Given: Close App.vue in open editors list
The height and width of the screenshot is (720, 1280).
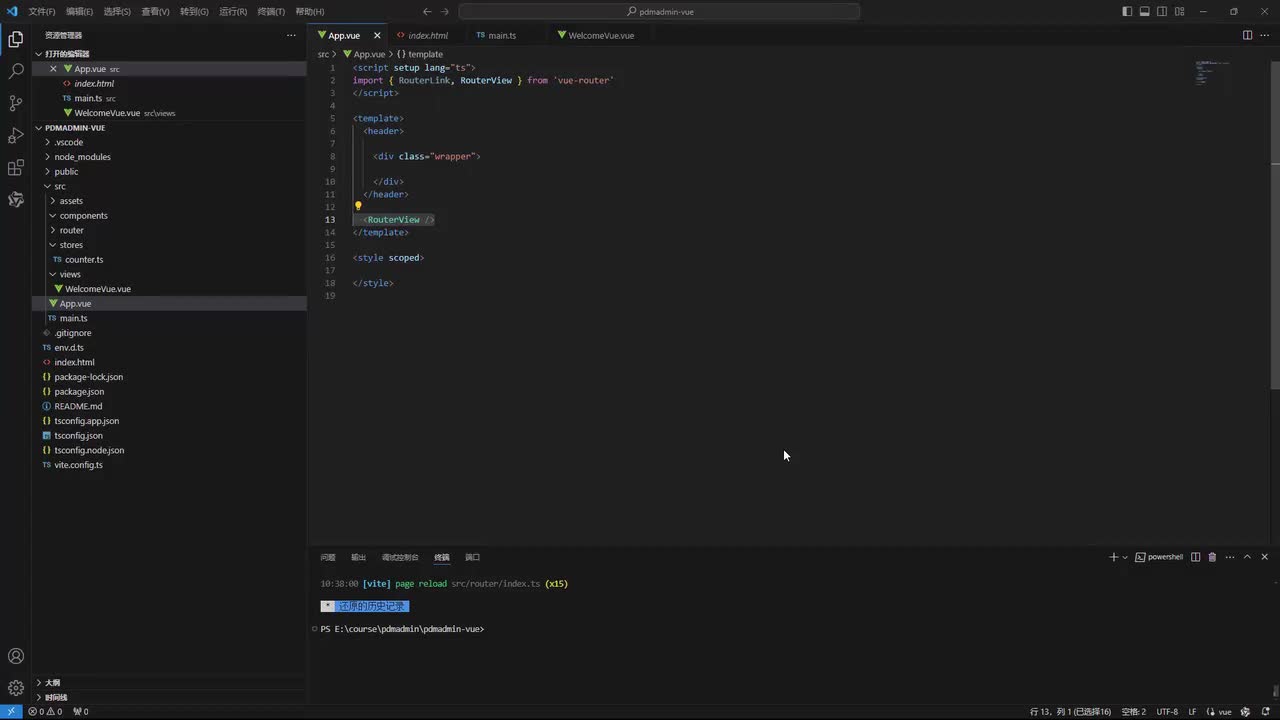Looking at the screenshot, I should click(x=53, y=69).
